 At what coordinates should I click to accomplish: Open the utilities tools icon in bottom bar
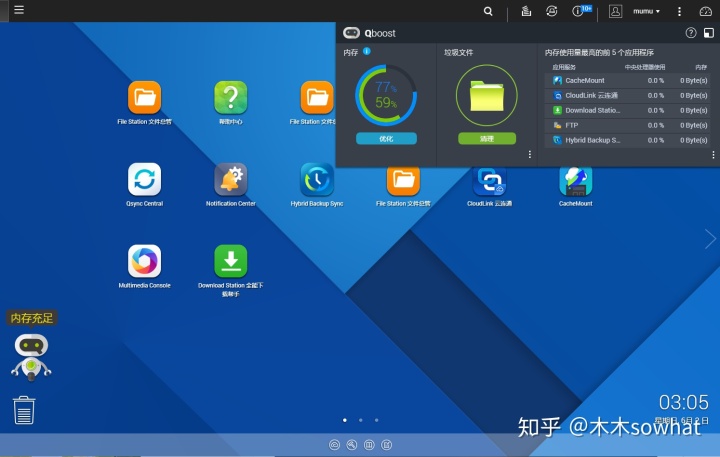click(352, 445)
